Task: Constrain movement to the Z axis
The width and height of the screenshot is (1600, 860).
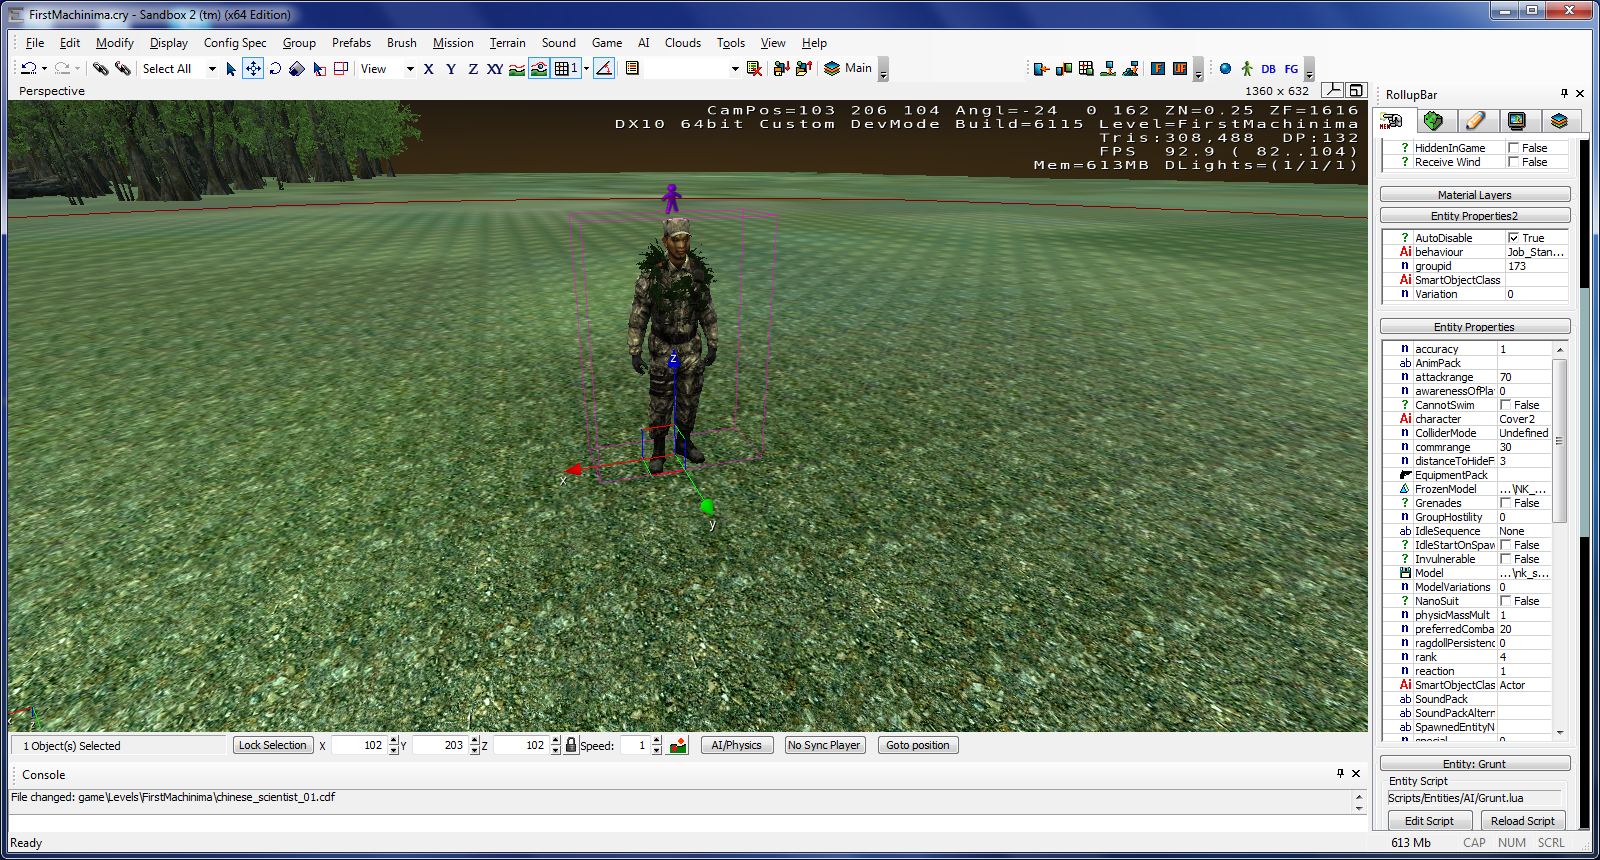Action: tap(473, 69)
